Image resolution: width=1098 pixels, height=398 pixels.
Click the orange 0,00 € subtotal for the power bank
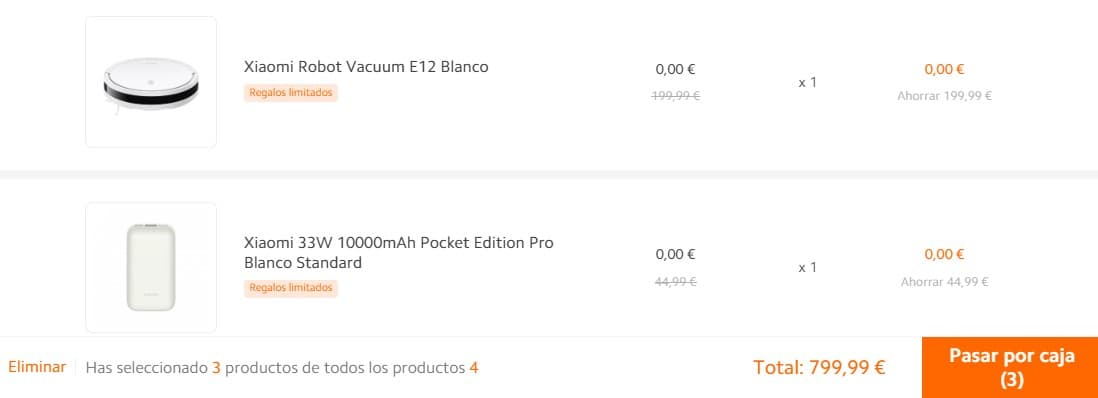[x=945, y=254]
